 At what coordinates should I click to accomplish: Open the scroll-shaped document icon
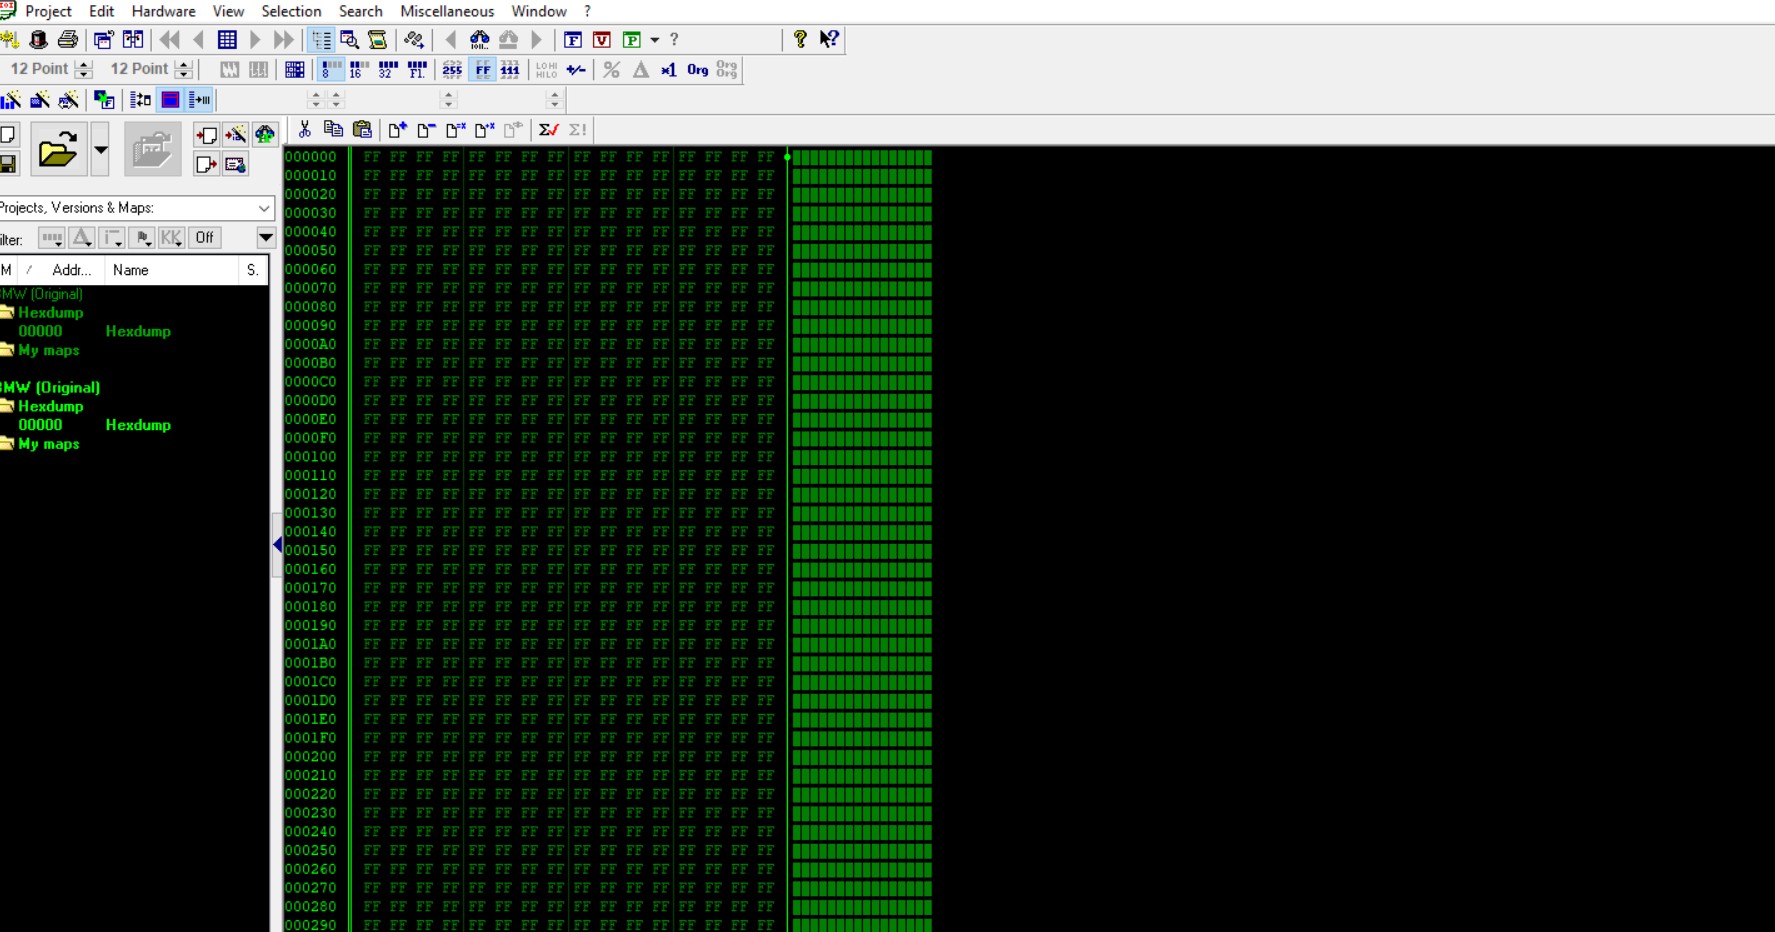tap(378, 40)
